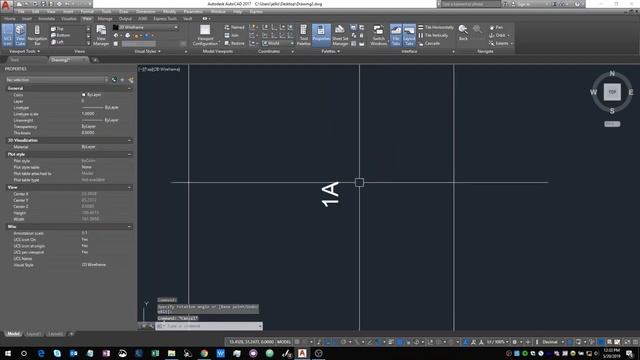Click the Quick Select icon in Properties

(x=131, y=80)
